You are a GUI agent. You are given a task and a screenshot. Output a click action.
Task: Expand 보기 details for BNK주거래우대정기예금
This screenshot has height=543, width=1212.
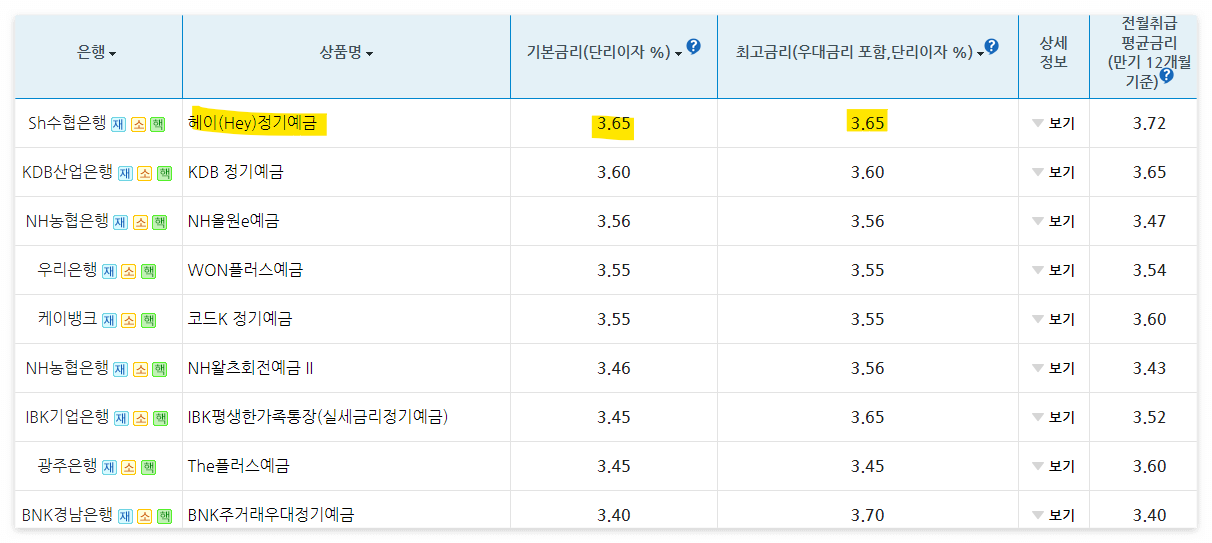pos(1053,516)
